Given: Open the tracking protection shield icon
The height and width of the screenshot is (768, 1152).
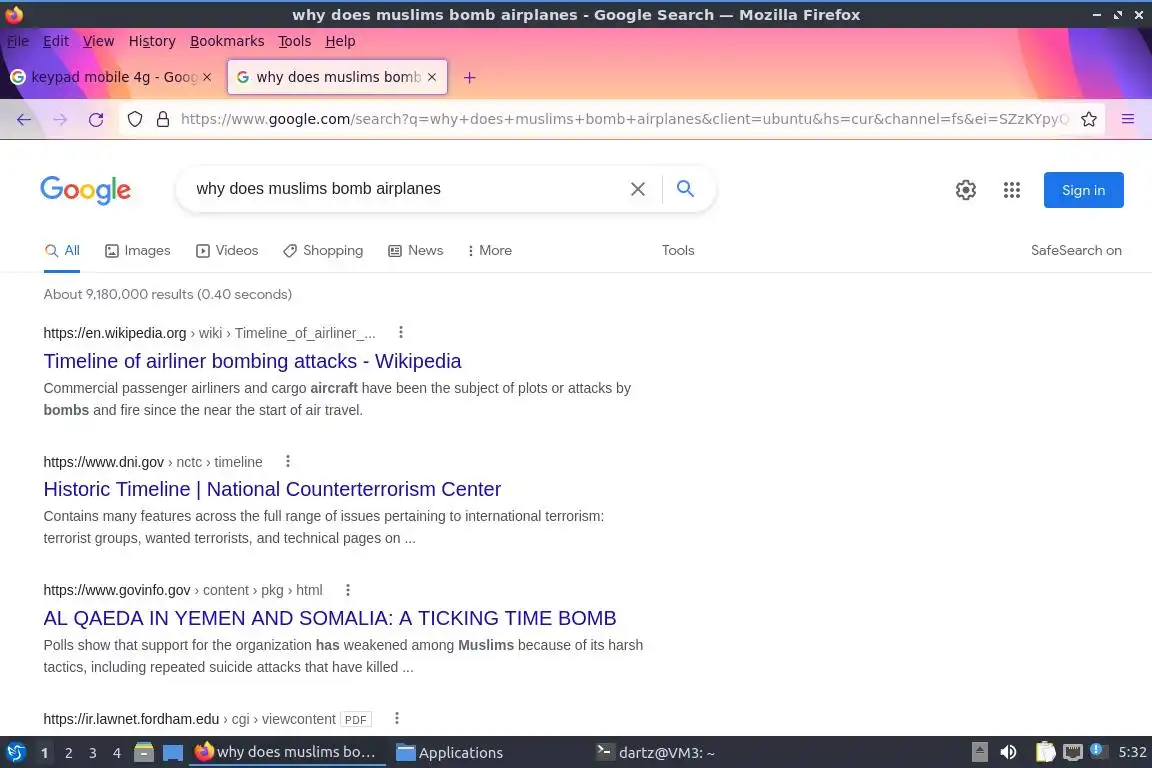Looking at the screenshot, I should point(135,119).
